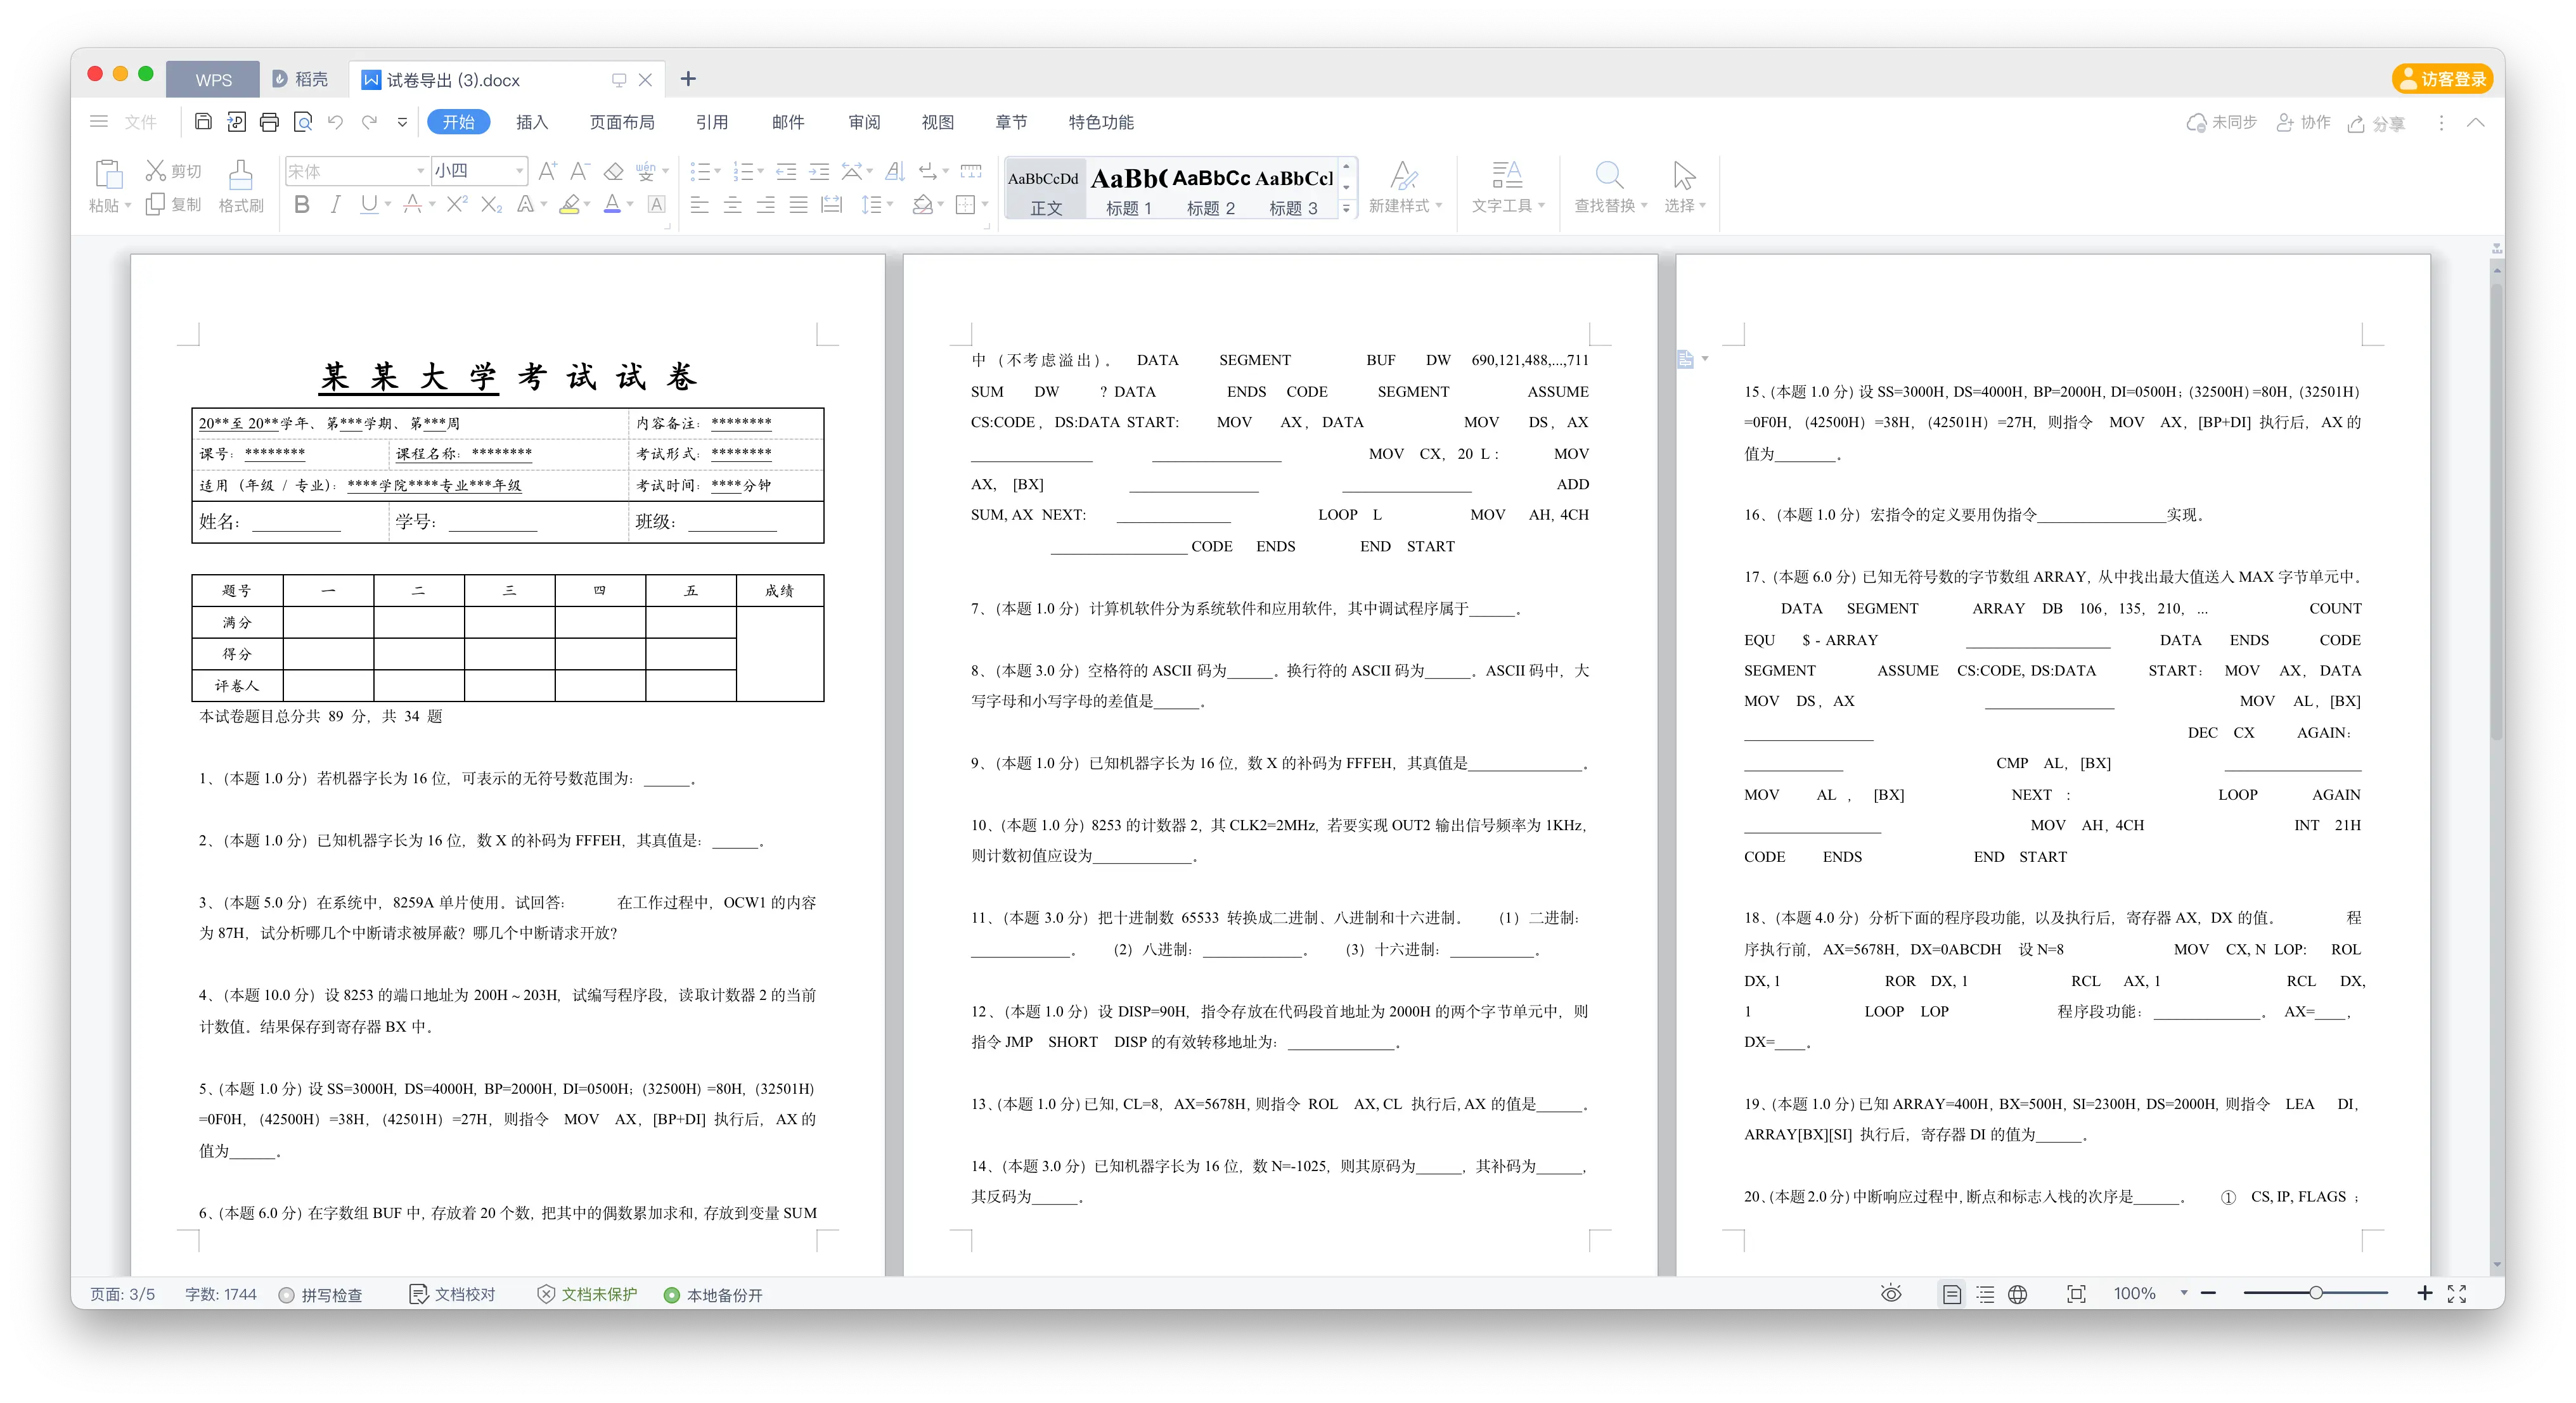Screen dimensions: 2576x1403
Task: Select the format painter 格式刷 icon
Action: point(241,186)
